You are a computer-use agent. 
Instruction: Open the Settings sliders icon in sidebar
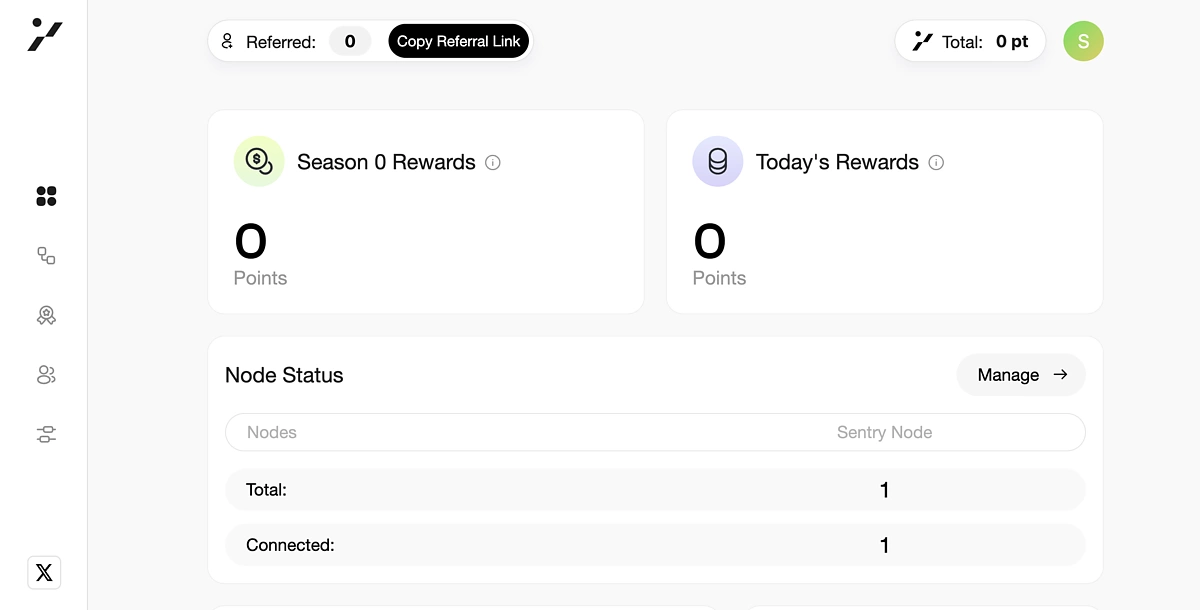click(x=46, y=434)
